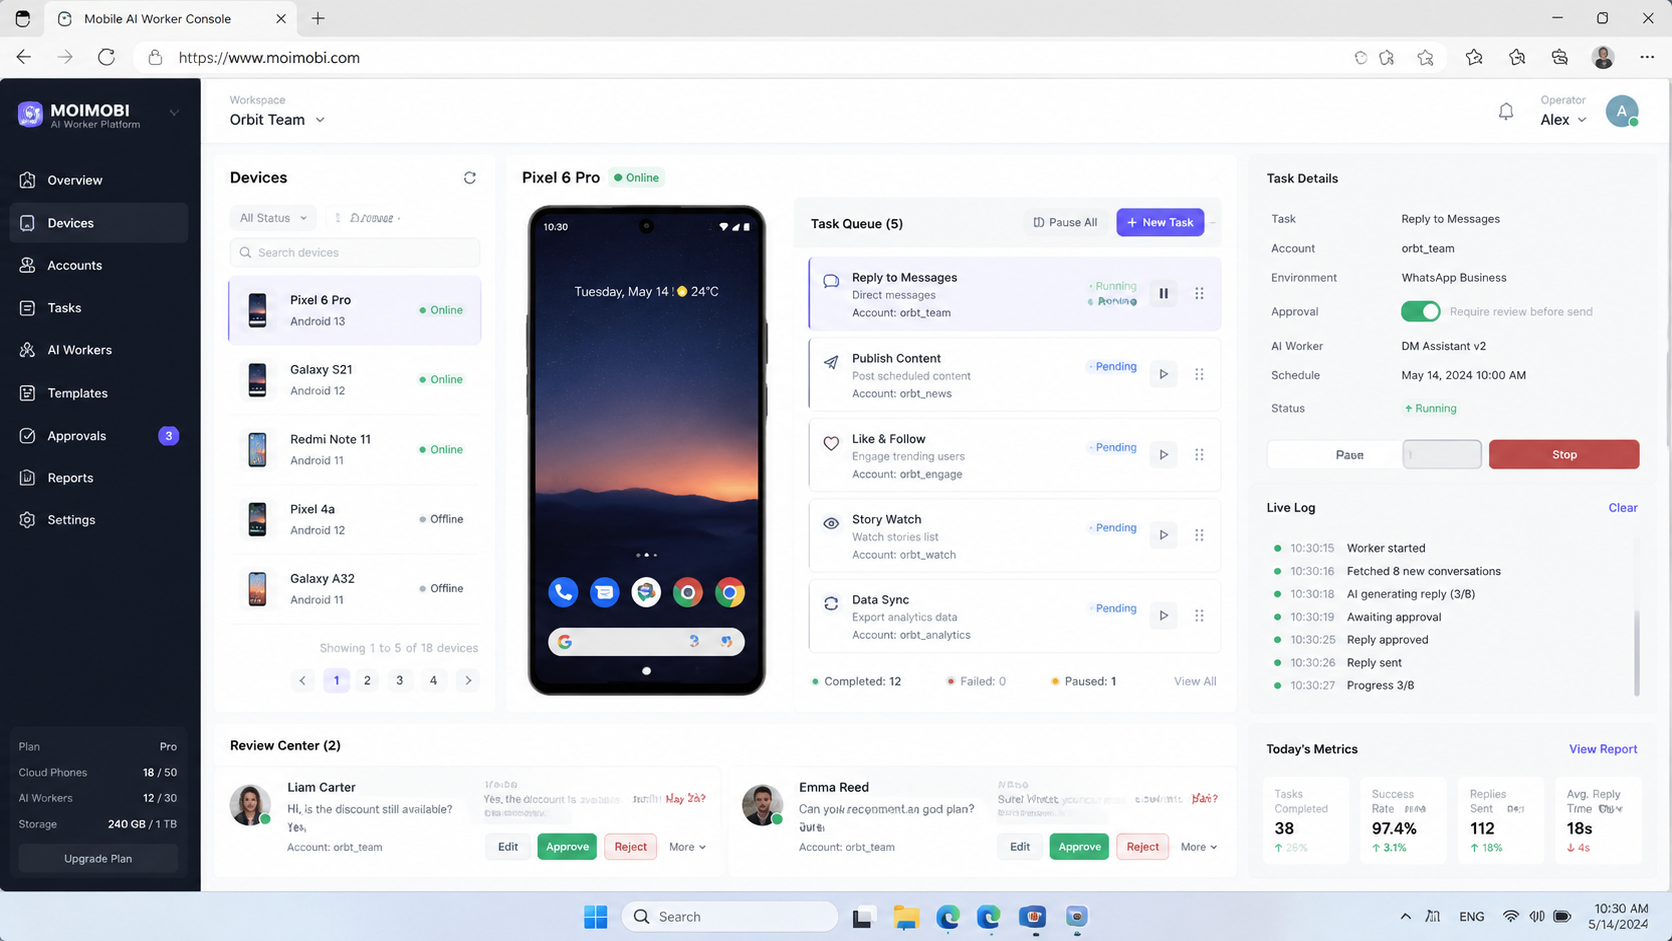Select the Galaxy S21 device
The image size is (1672, 941).
tap(355, 380)
